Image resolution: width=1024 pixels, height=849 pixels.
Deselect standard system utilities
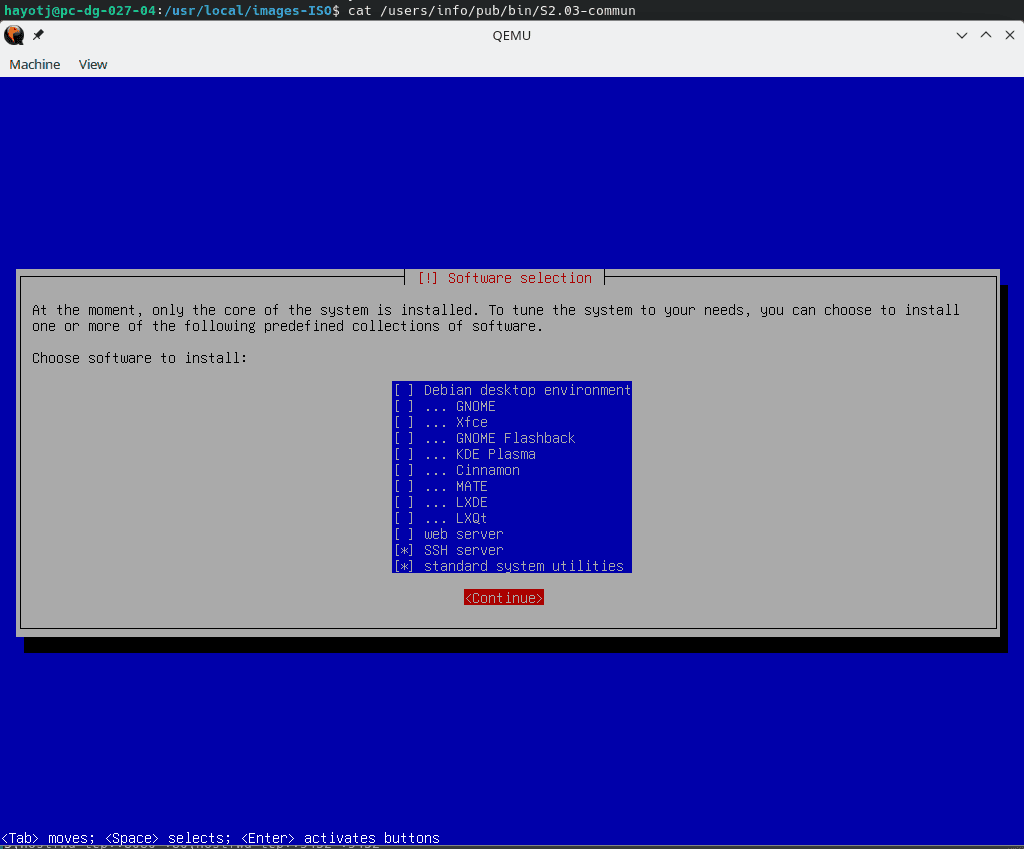pyautogui.click(x=404, y=566)
